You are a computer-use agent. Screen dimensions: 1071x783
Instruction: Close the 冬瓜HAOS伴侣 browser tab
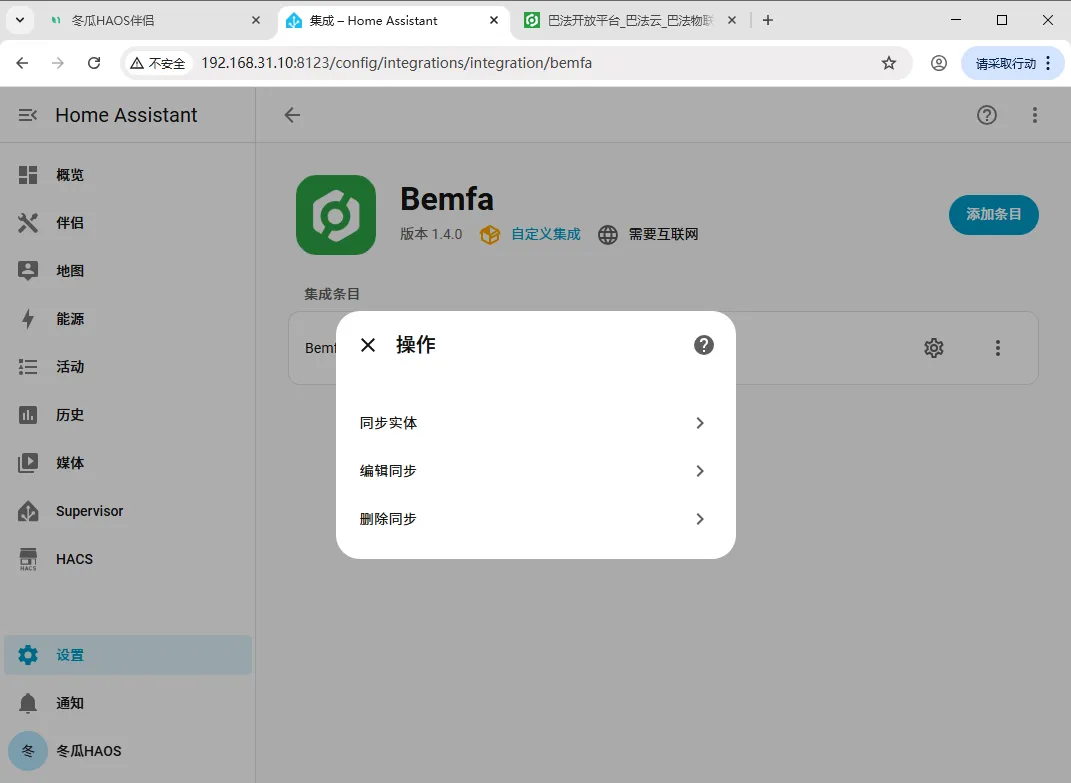click(x=256, y=20)
